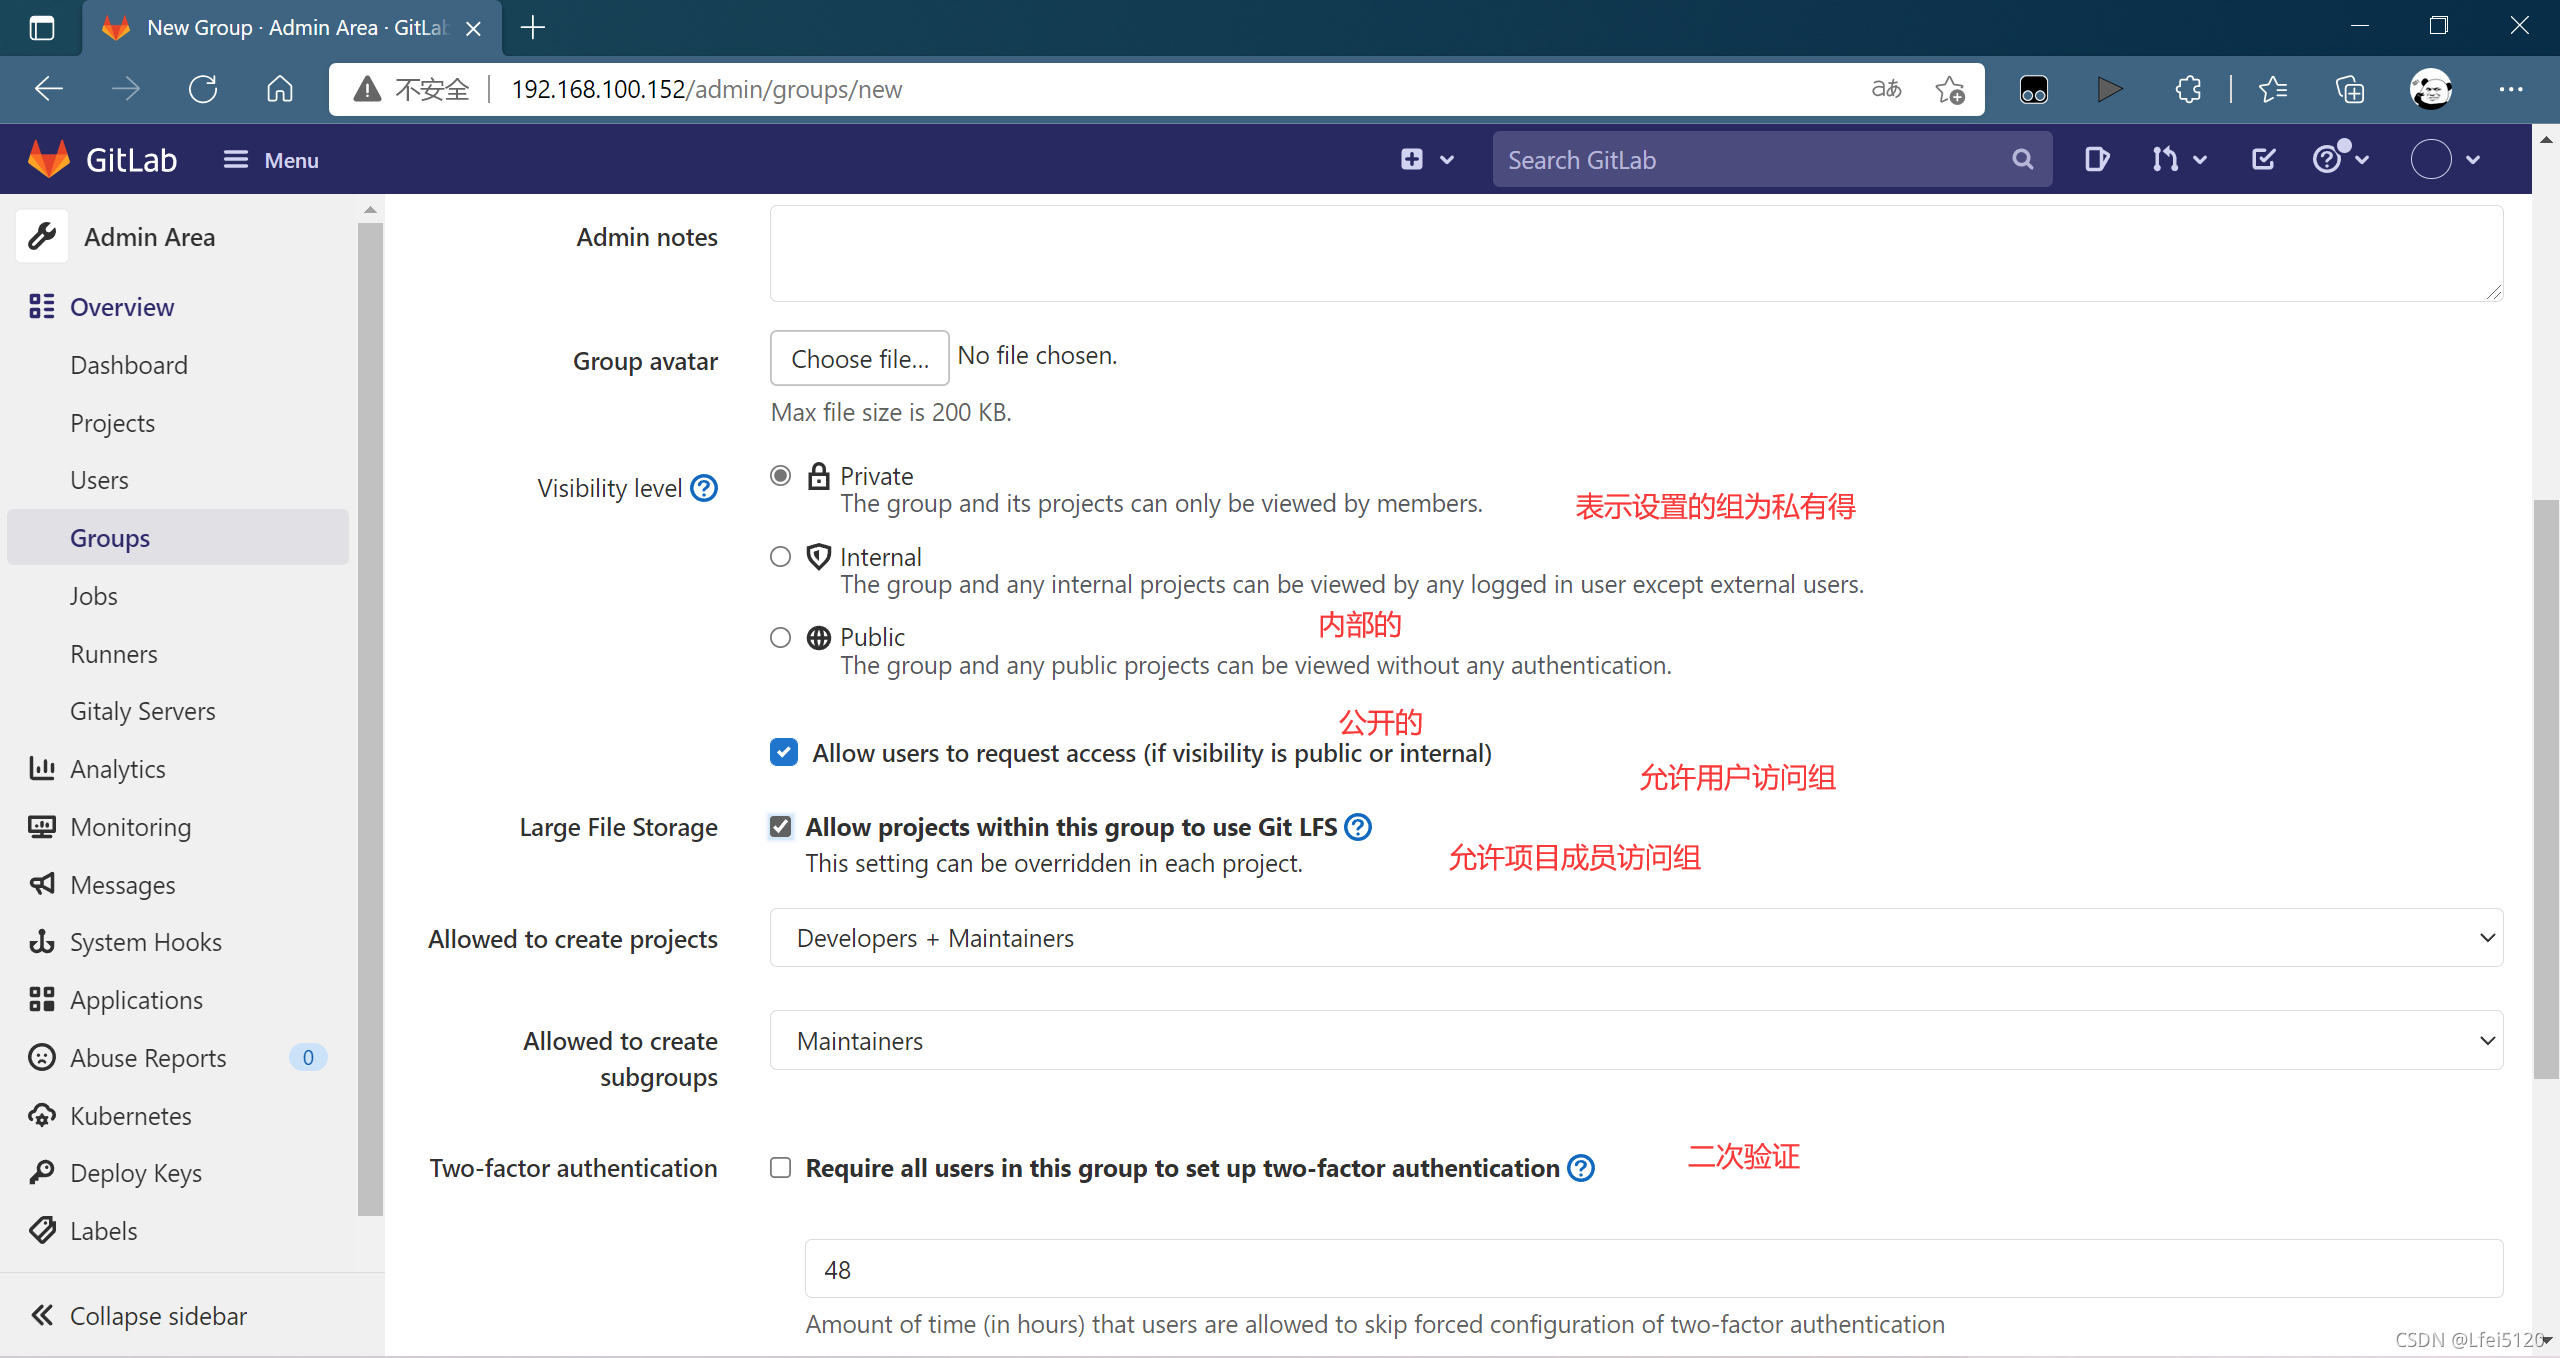Go to Runners in sidebar
This screenshot has height=1358, width=2560.
(114, 654)
